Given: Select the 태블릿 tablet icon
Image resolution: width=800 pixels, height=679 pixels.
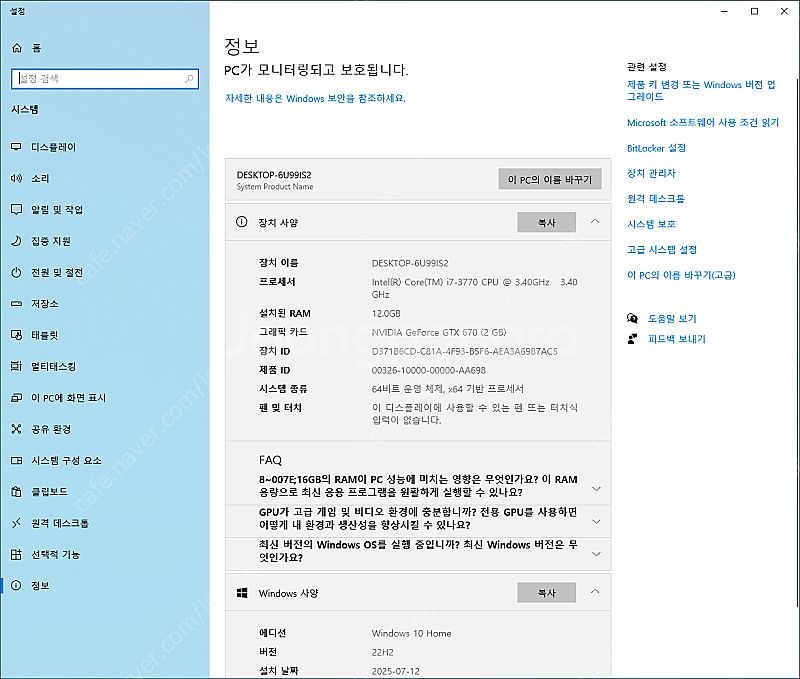Looking at the screenshot, I should tap(16, 335).
